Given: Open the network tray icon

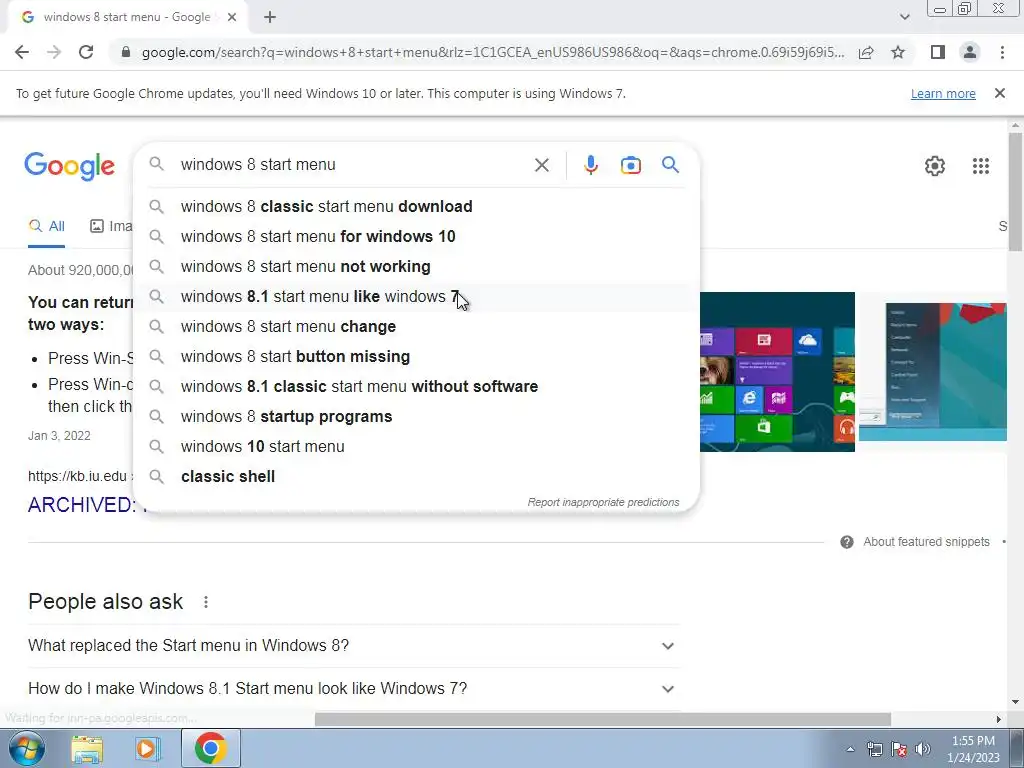Looking at the screenshot, I should tap(874, 749).
